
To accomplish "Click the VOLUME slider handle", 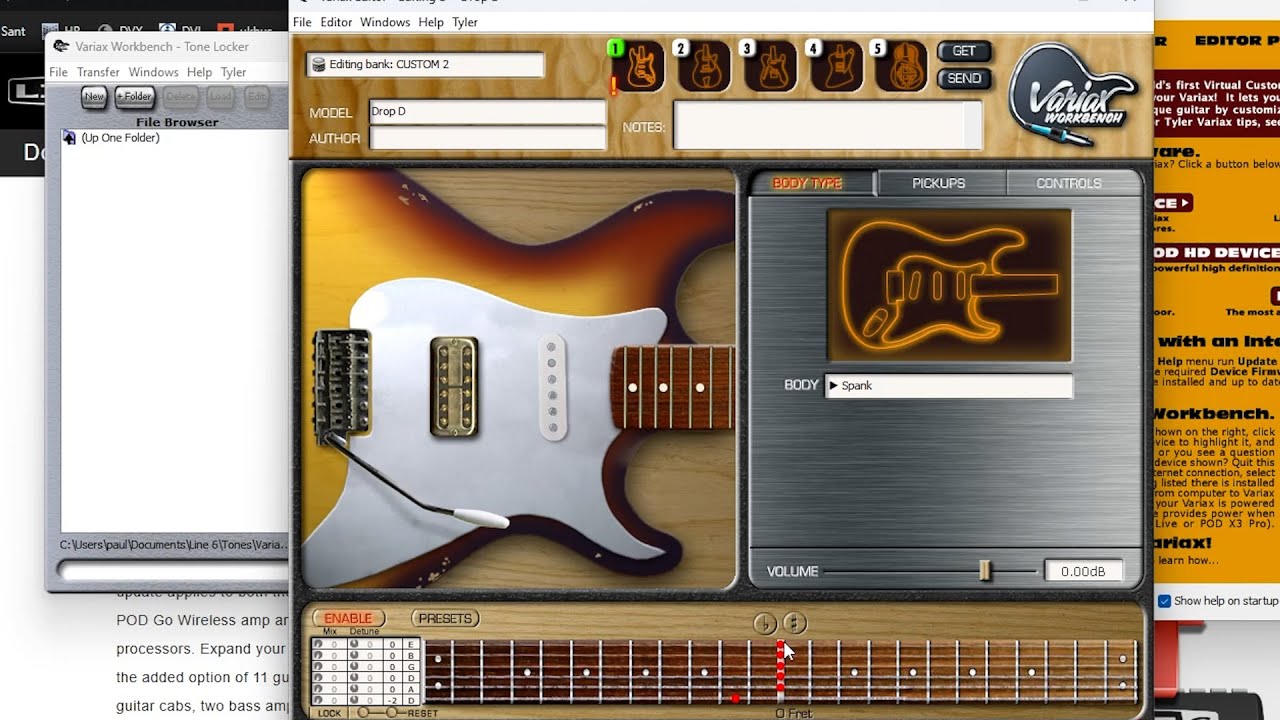I will tap(985, 571).
